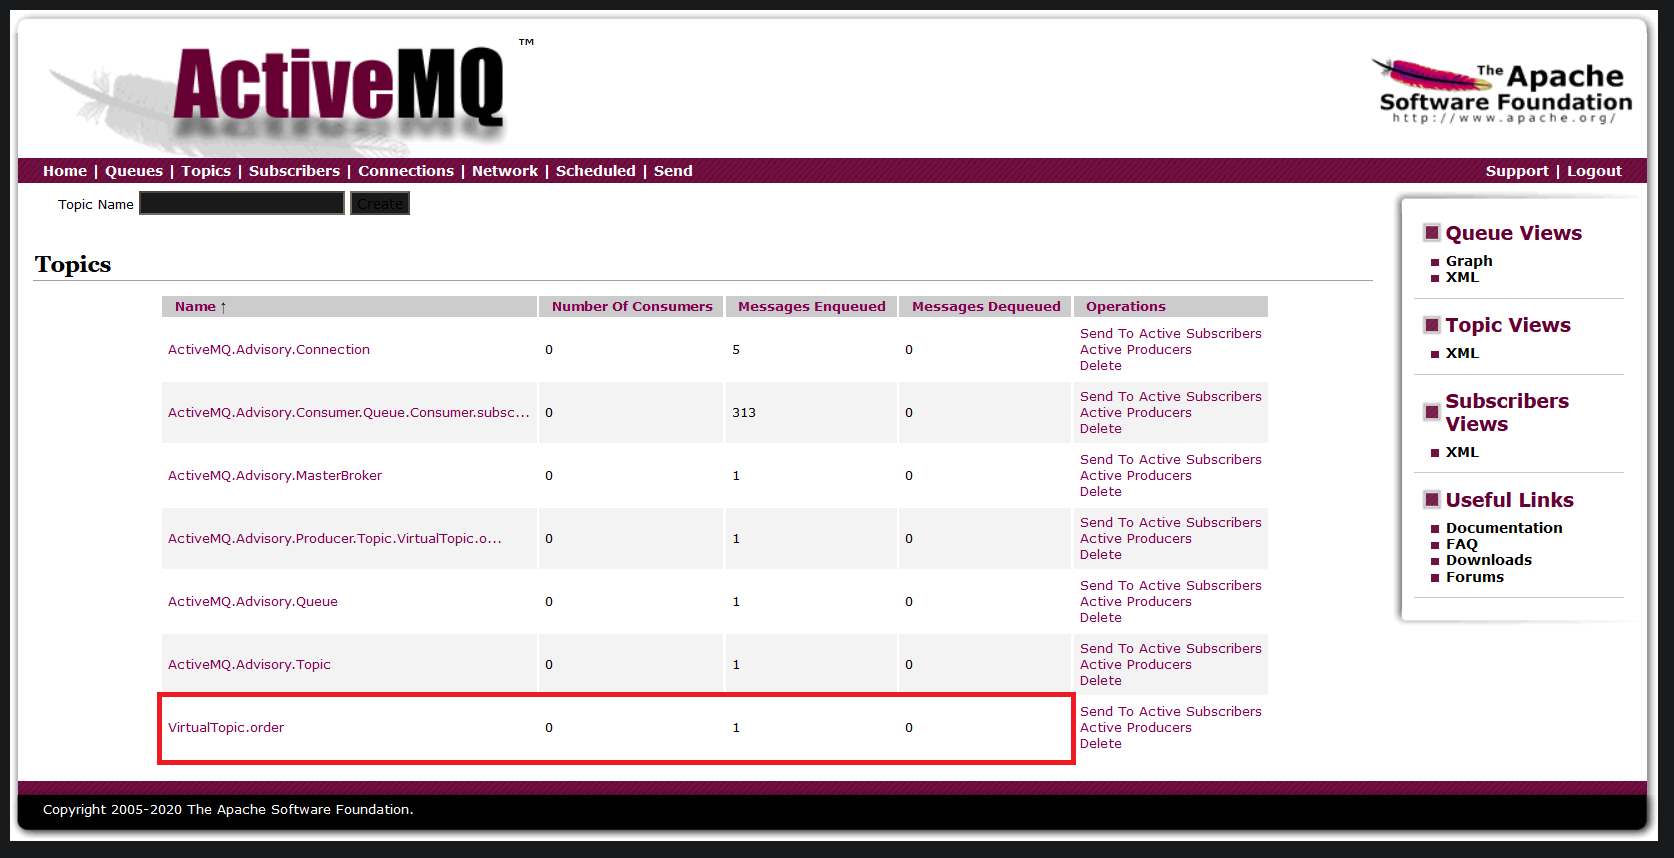Click the Messages Enqueued column header

coord(812,307)
